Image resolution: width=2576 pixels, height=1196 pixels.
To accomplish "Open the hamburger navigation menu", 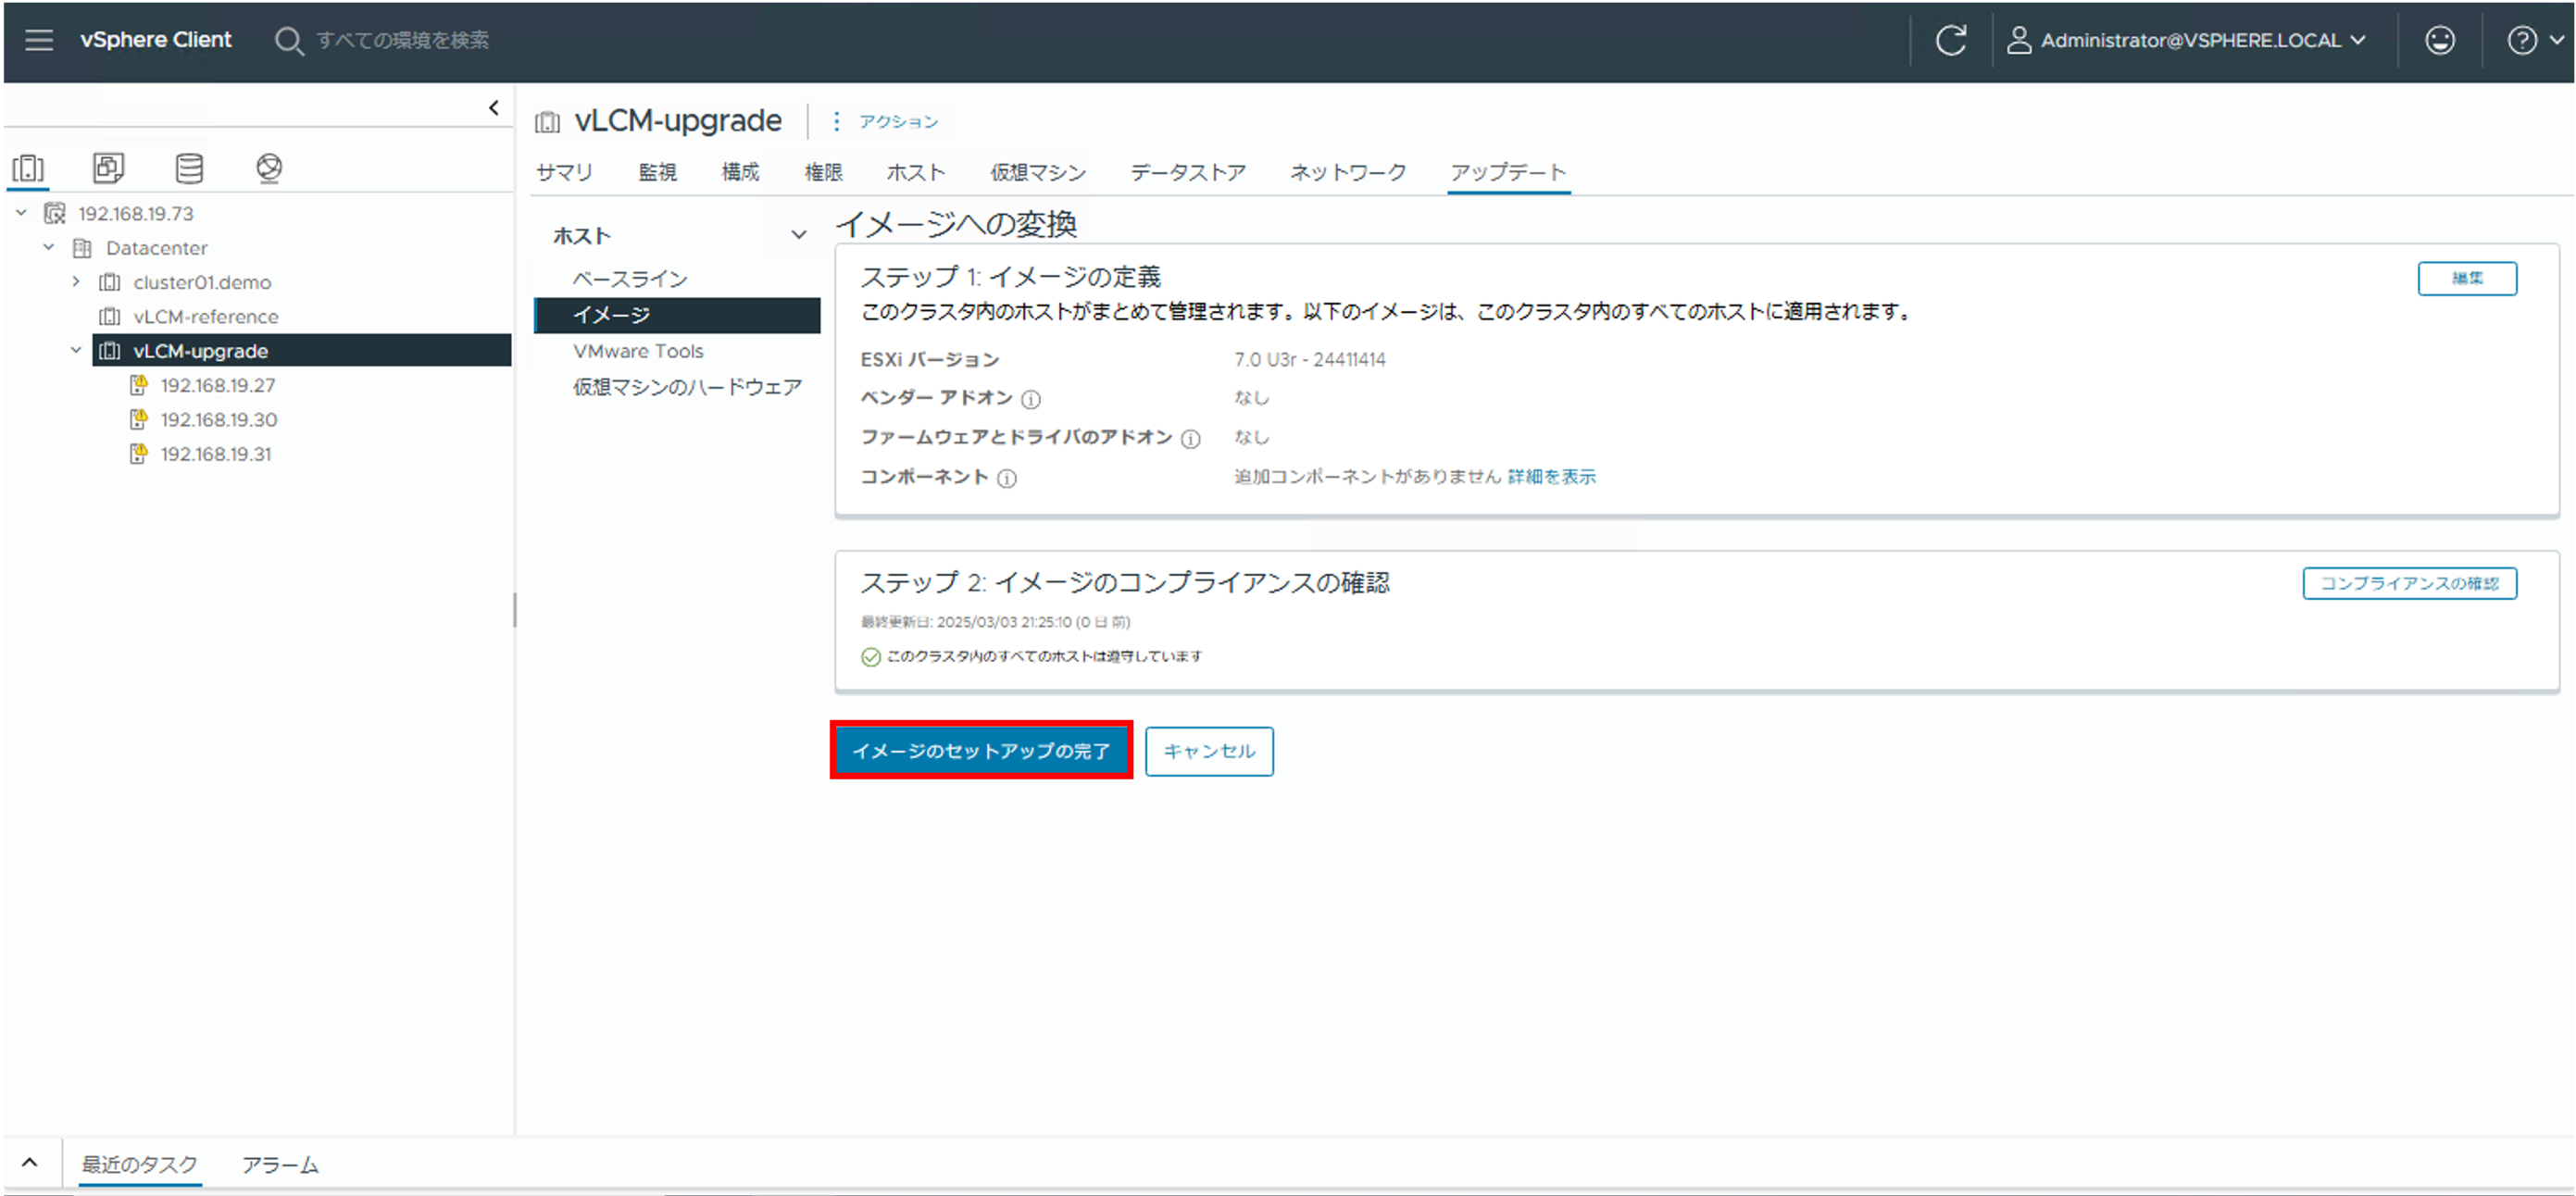I will pyautogui.click(x=39, y=40).
